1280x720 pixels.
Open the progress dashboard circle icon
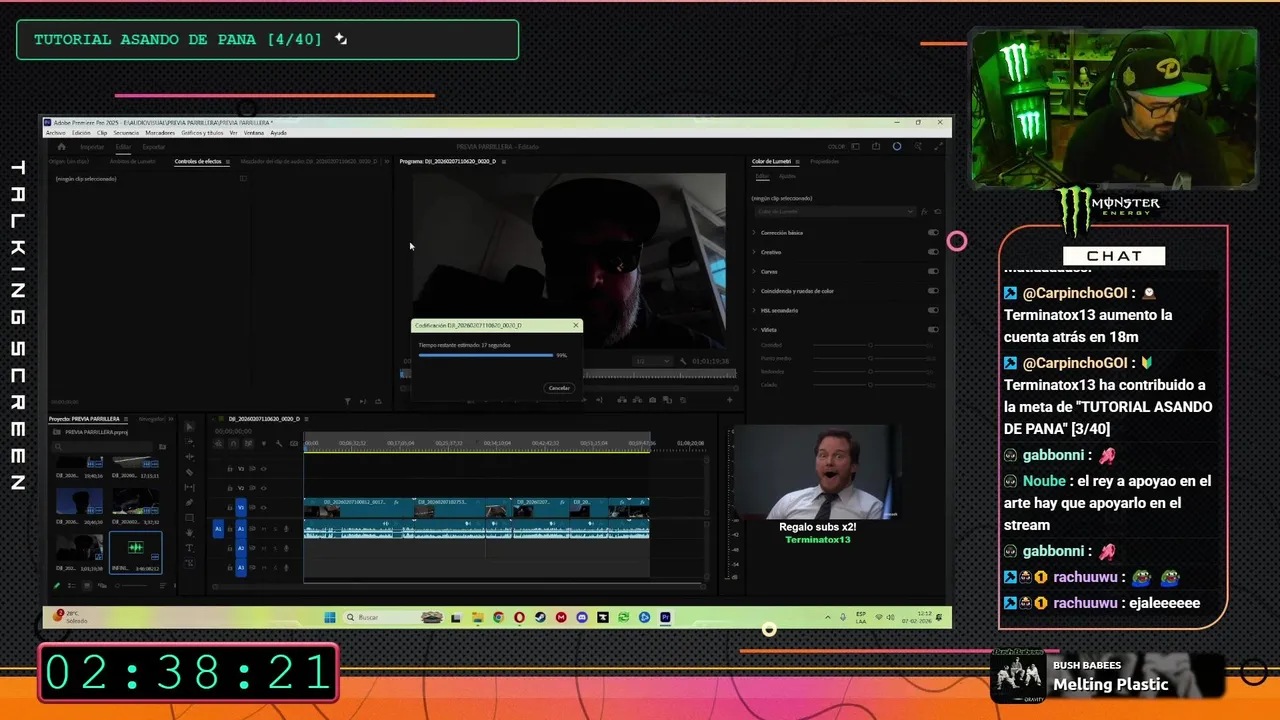pos(897,147)
